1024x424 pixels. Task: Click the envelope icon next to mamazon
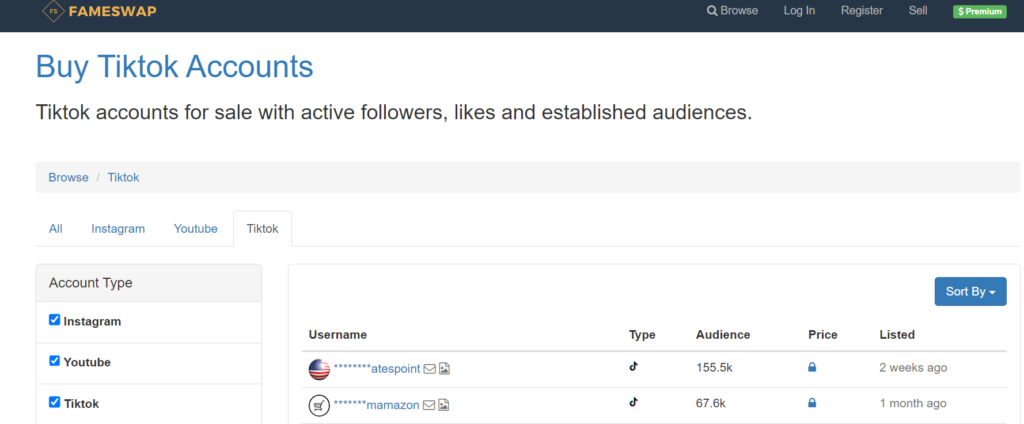[428, 405]
